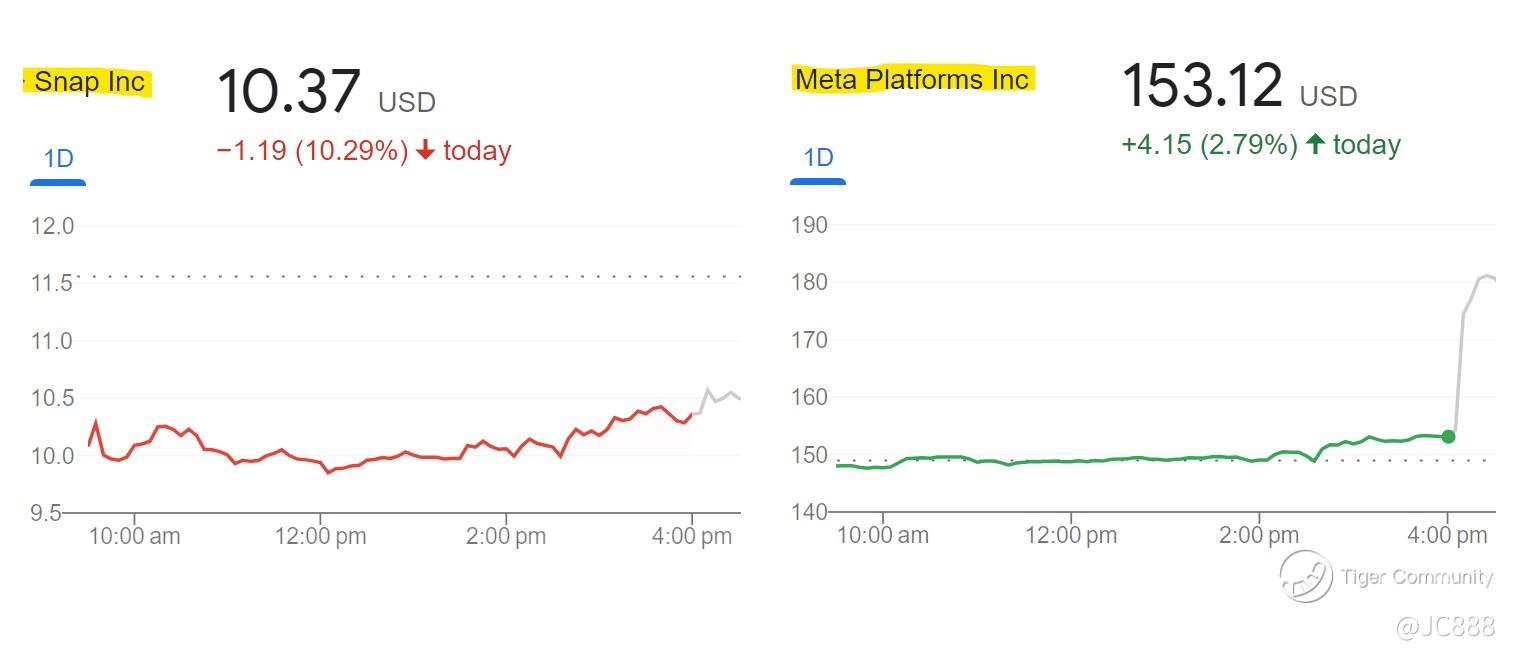
Task: Click the 180 axis label on Meta chart
Action: click(809, 283)
